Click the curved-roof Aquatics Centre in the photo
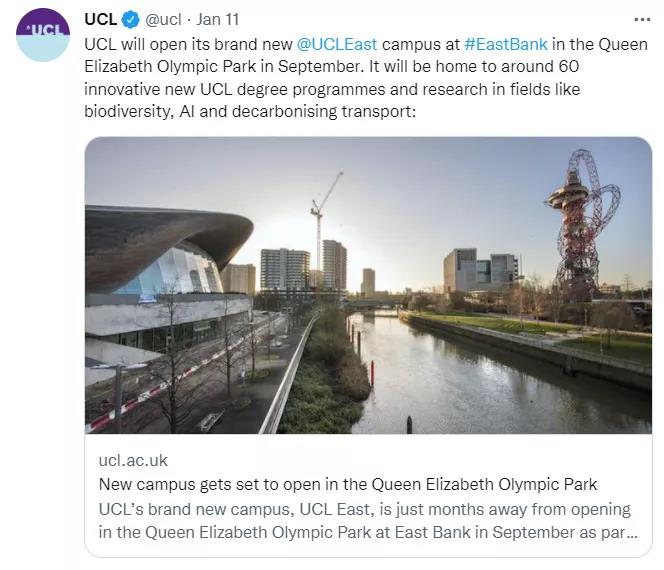The width and height of the screenshot is (664, 570). coord(165,250)
